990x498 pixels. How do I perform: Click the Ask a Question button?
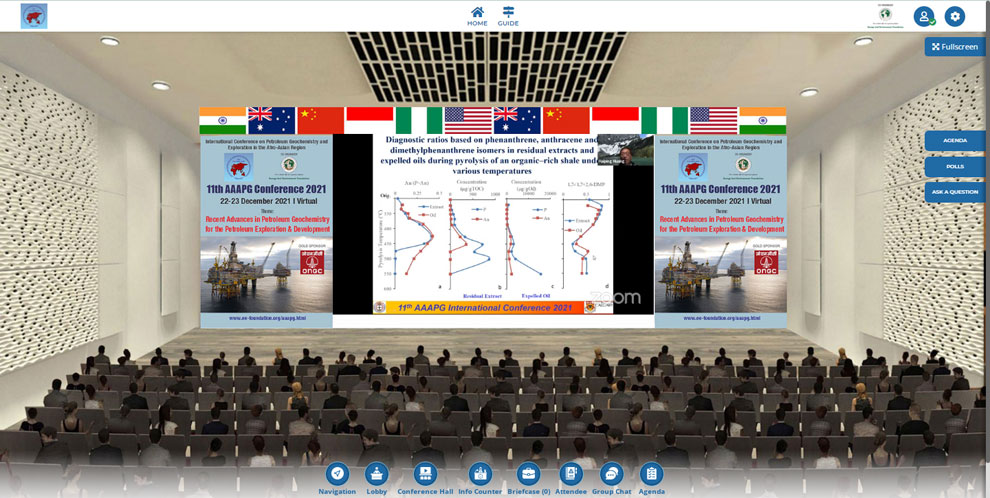[955, 192]
